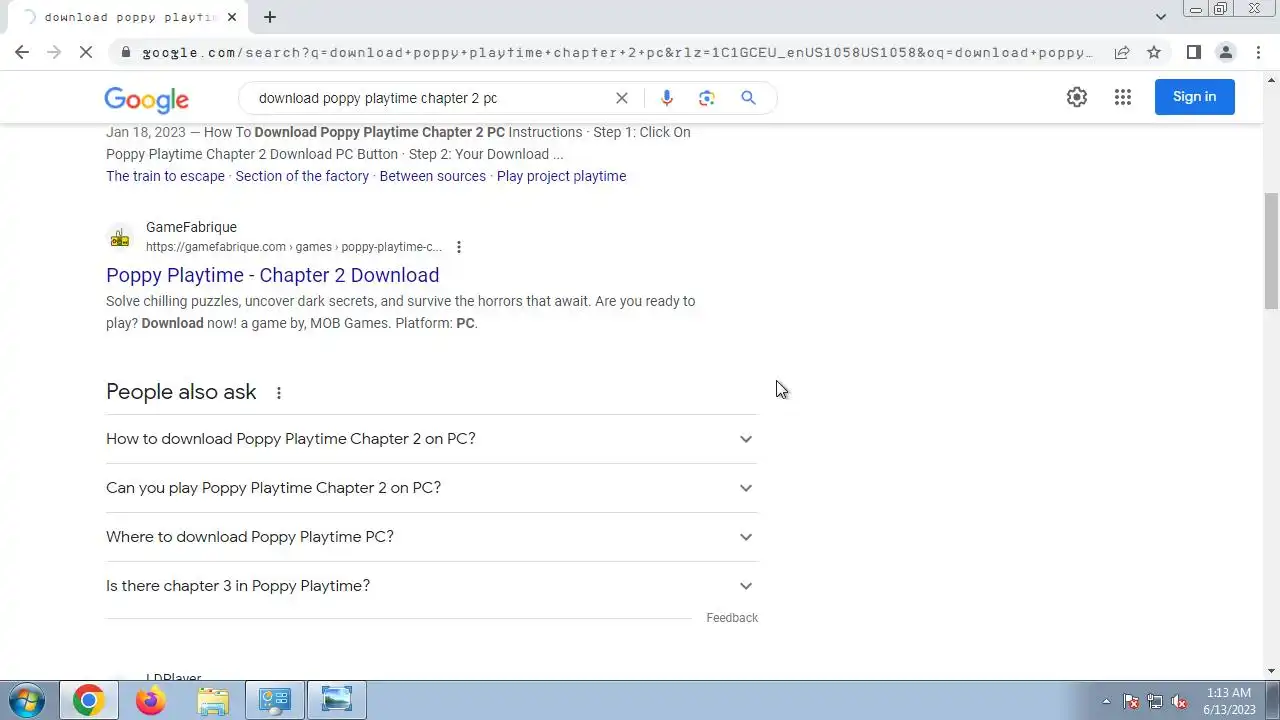Expand 'Is there chapter 3 in Poppy Playtime?'

click(432, 586)
